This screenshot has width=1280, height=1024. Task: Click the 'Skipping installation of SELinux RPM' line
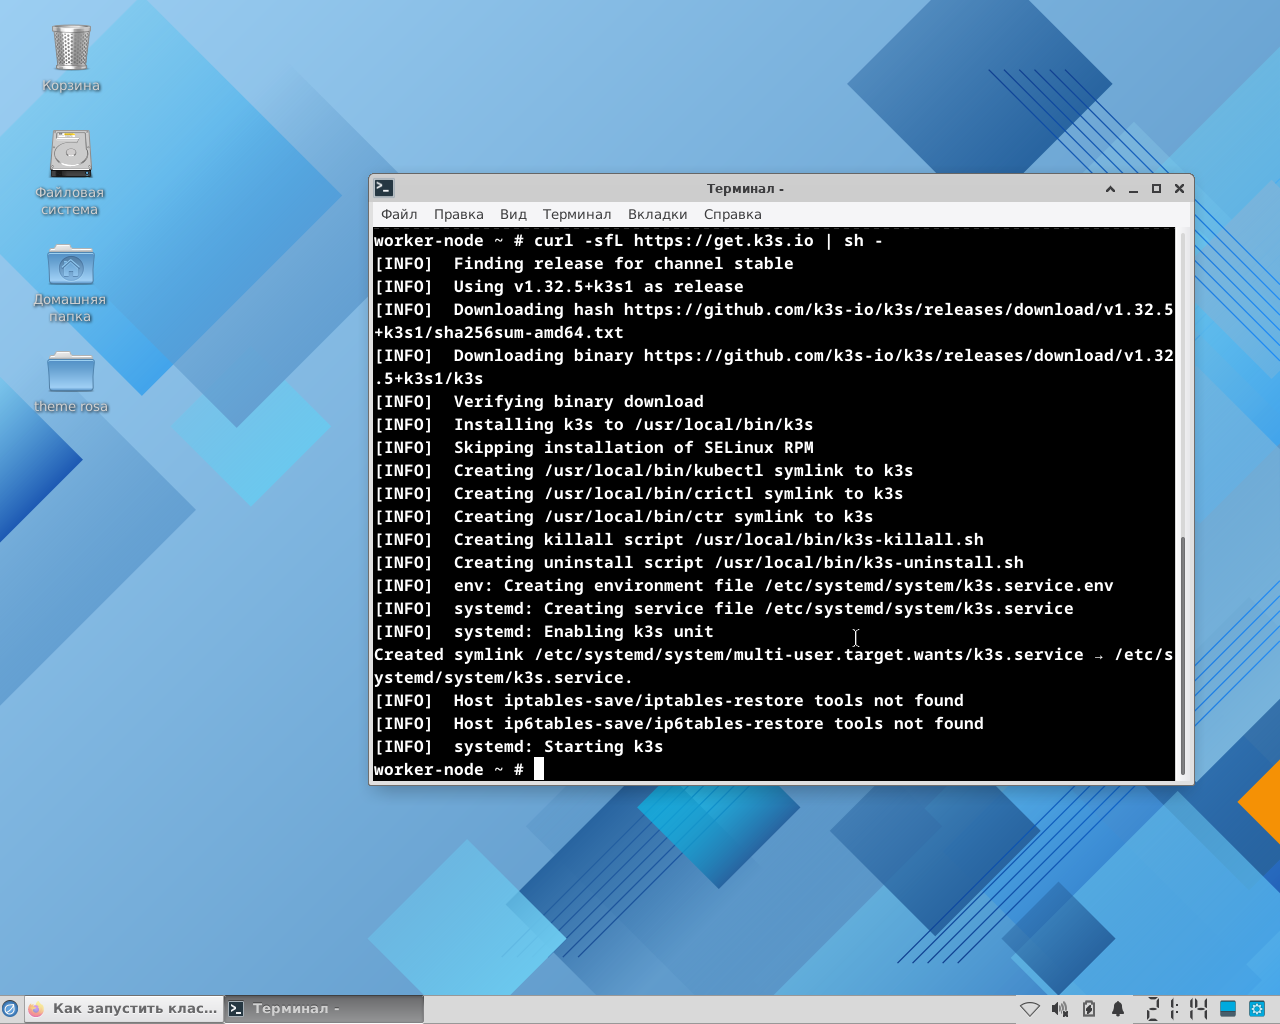(633, 447)
